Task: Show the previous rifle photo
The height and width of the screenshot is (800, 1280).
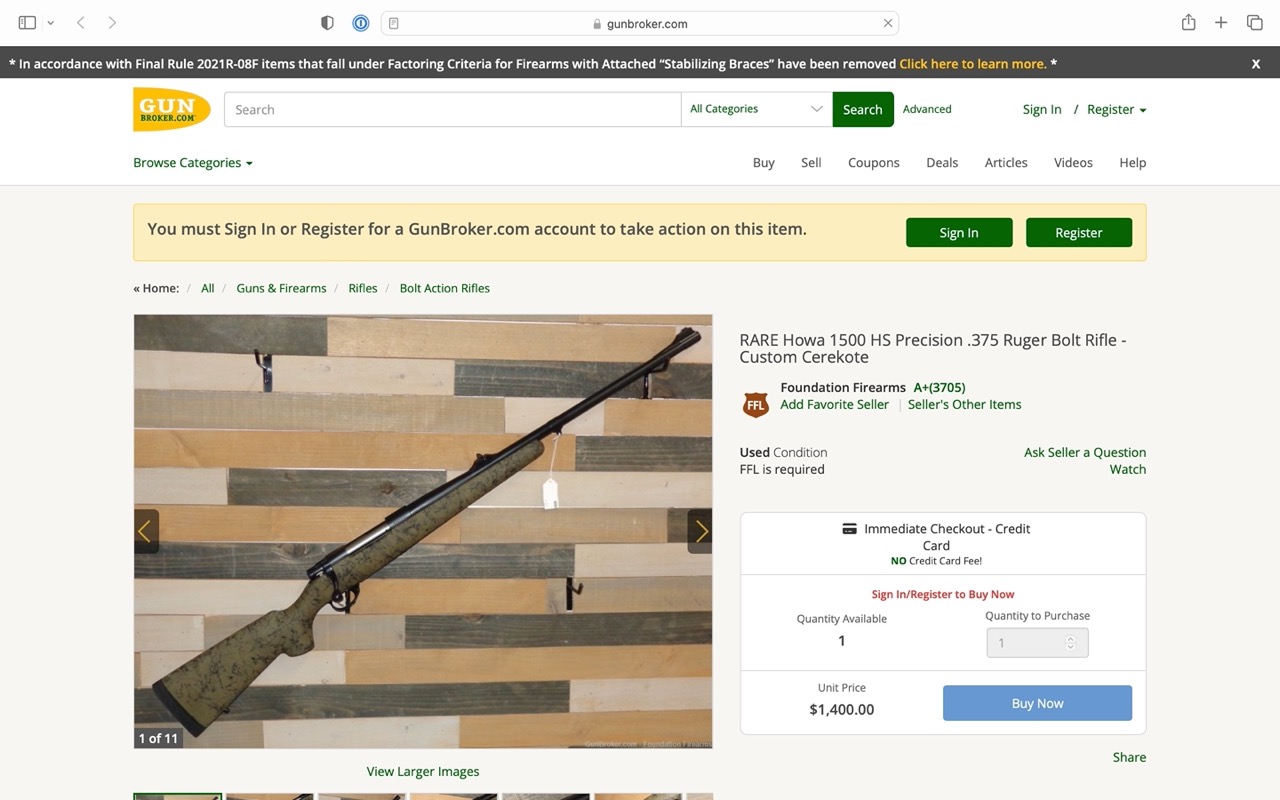Action: point(146,531)
